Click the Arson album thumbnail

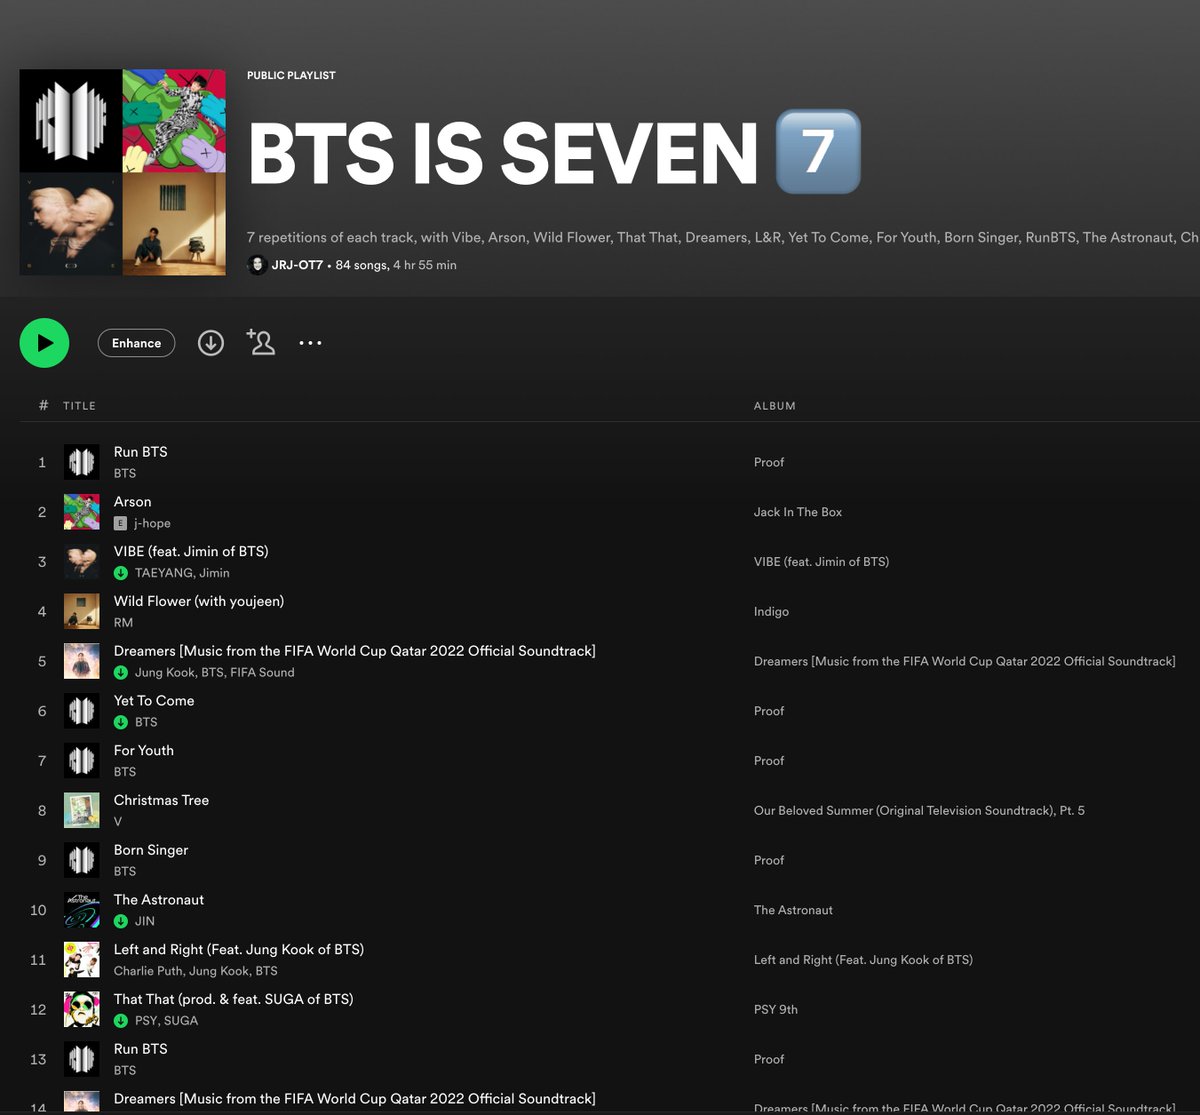tap(82, 512)
